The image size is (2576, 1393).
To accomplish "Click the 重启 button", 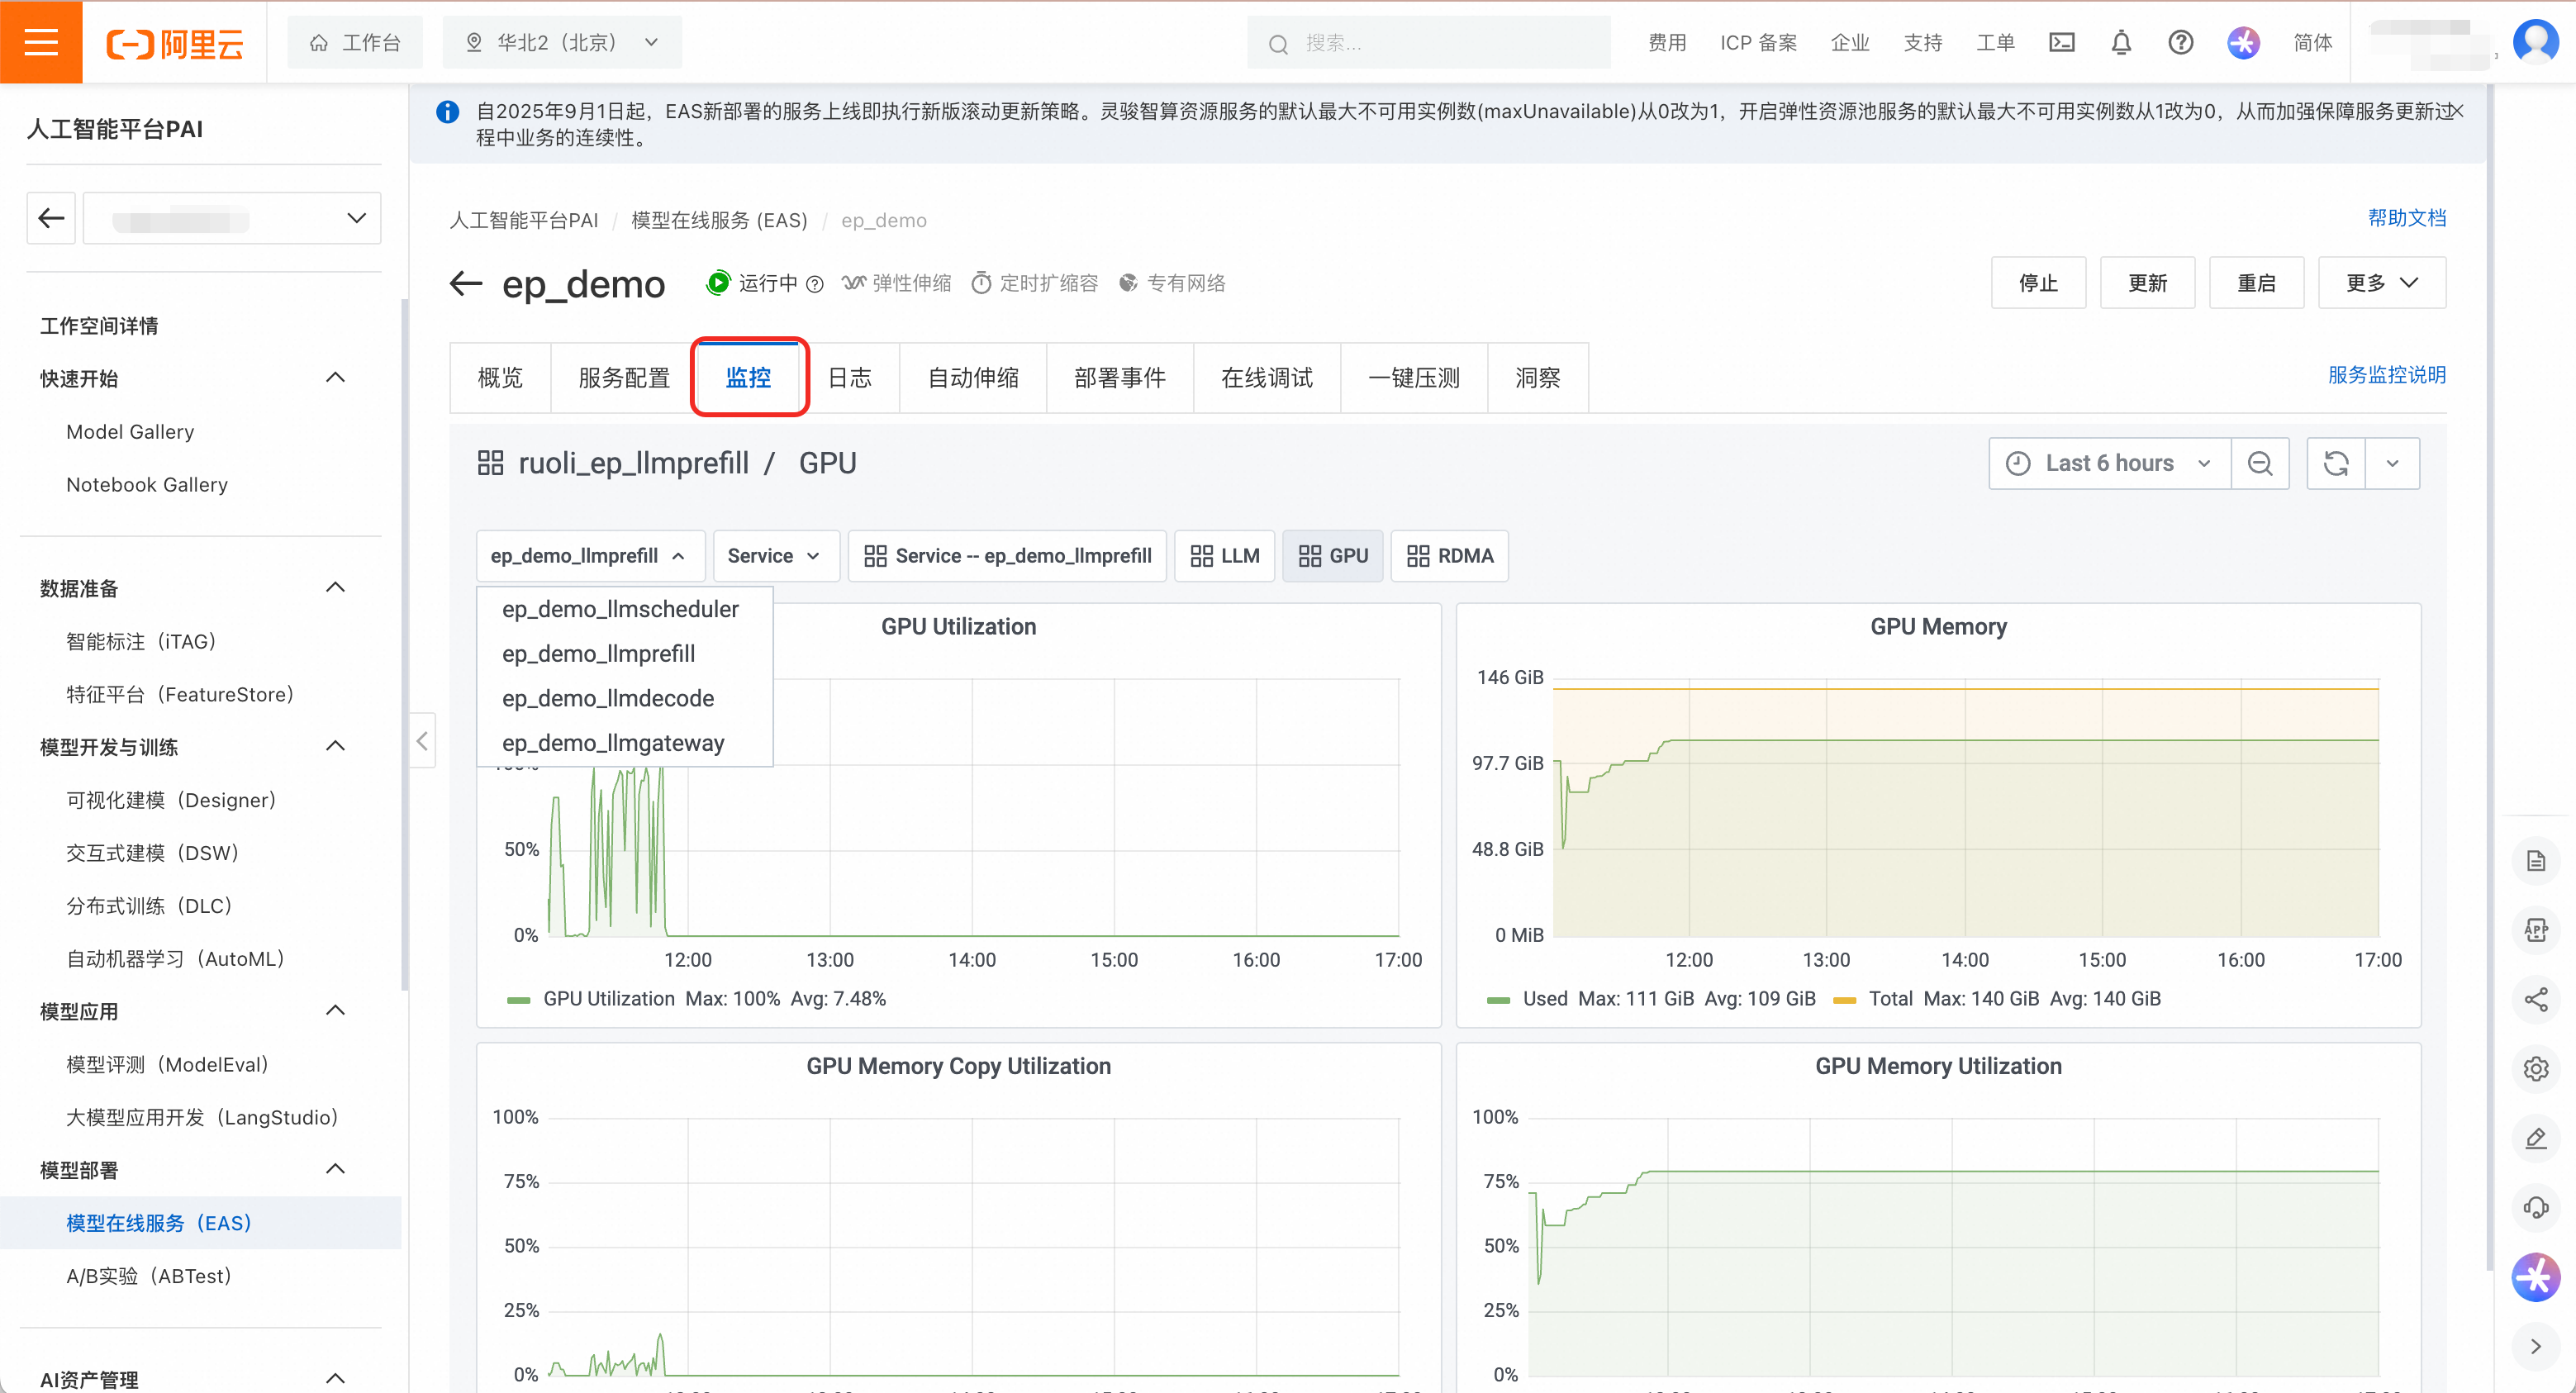I will coord(2256,283).
